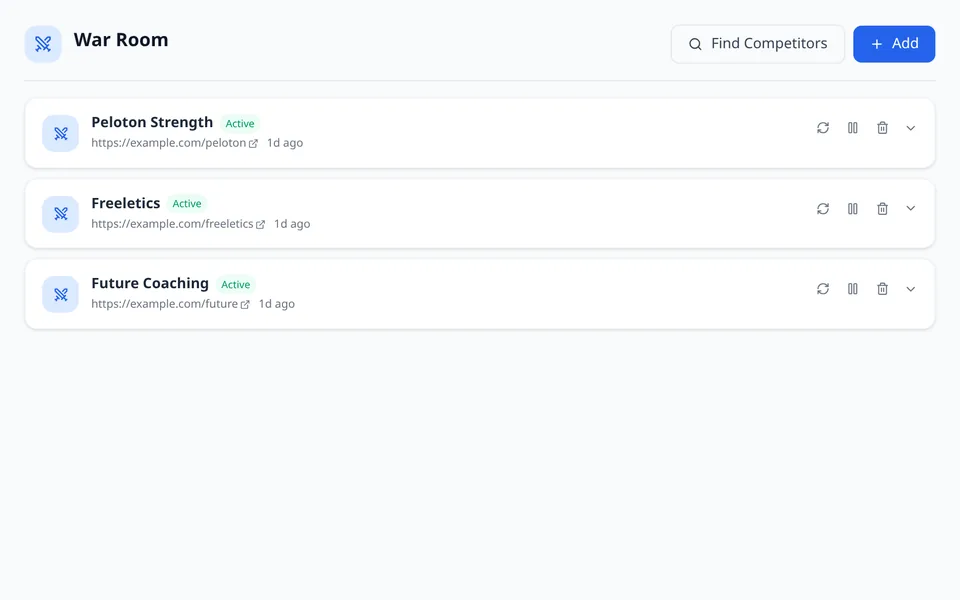Click the 1d ago timestamp on Future Coaching

(x=277, y=304)
